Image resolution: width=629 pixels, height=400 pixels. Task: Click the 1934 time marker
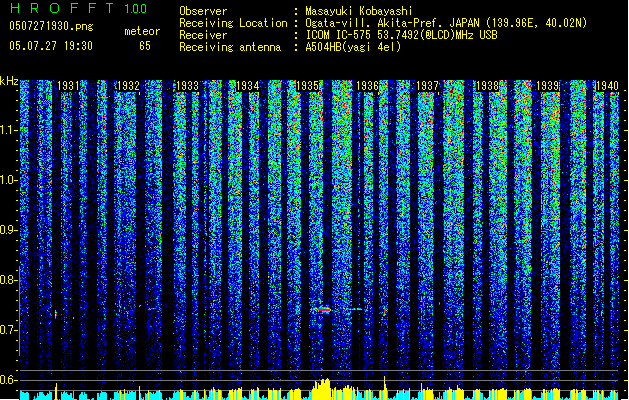(248, 85)
